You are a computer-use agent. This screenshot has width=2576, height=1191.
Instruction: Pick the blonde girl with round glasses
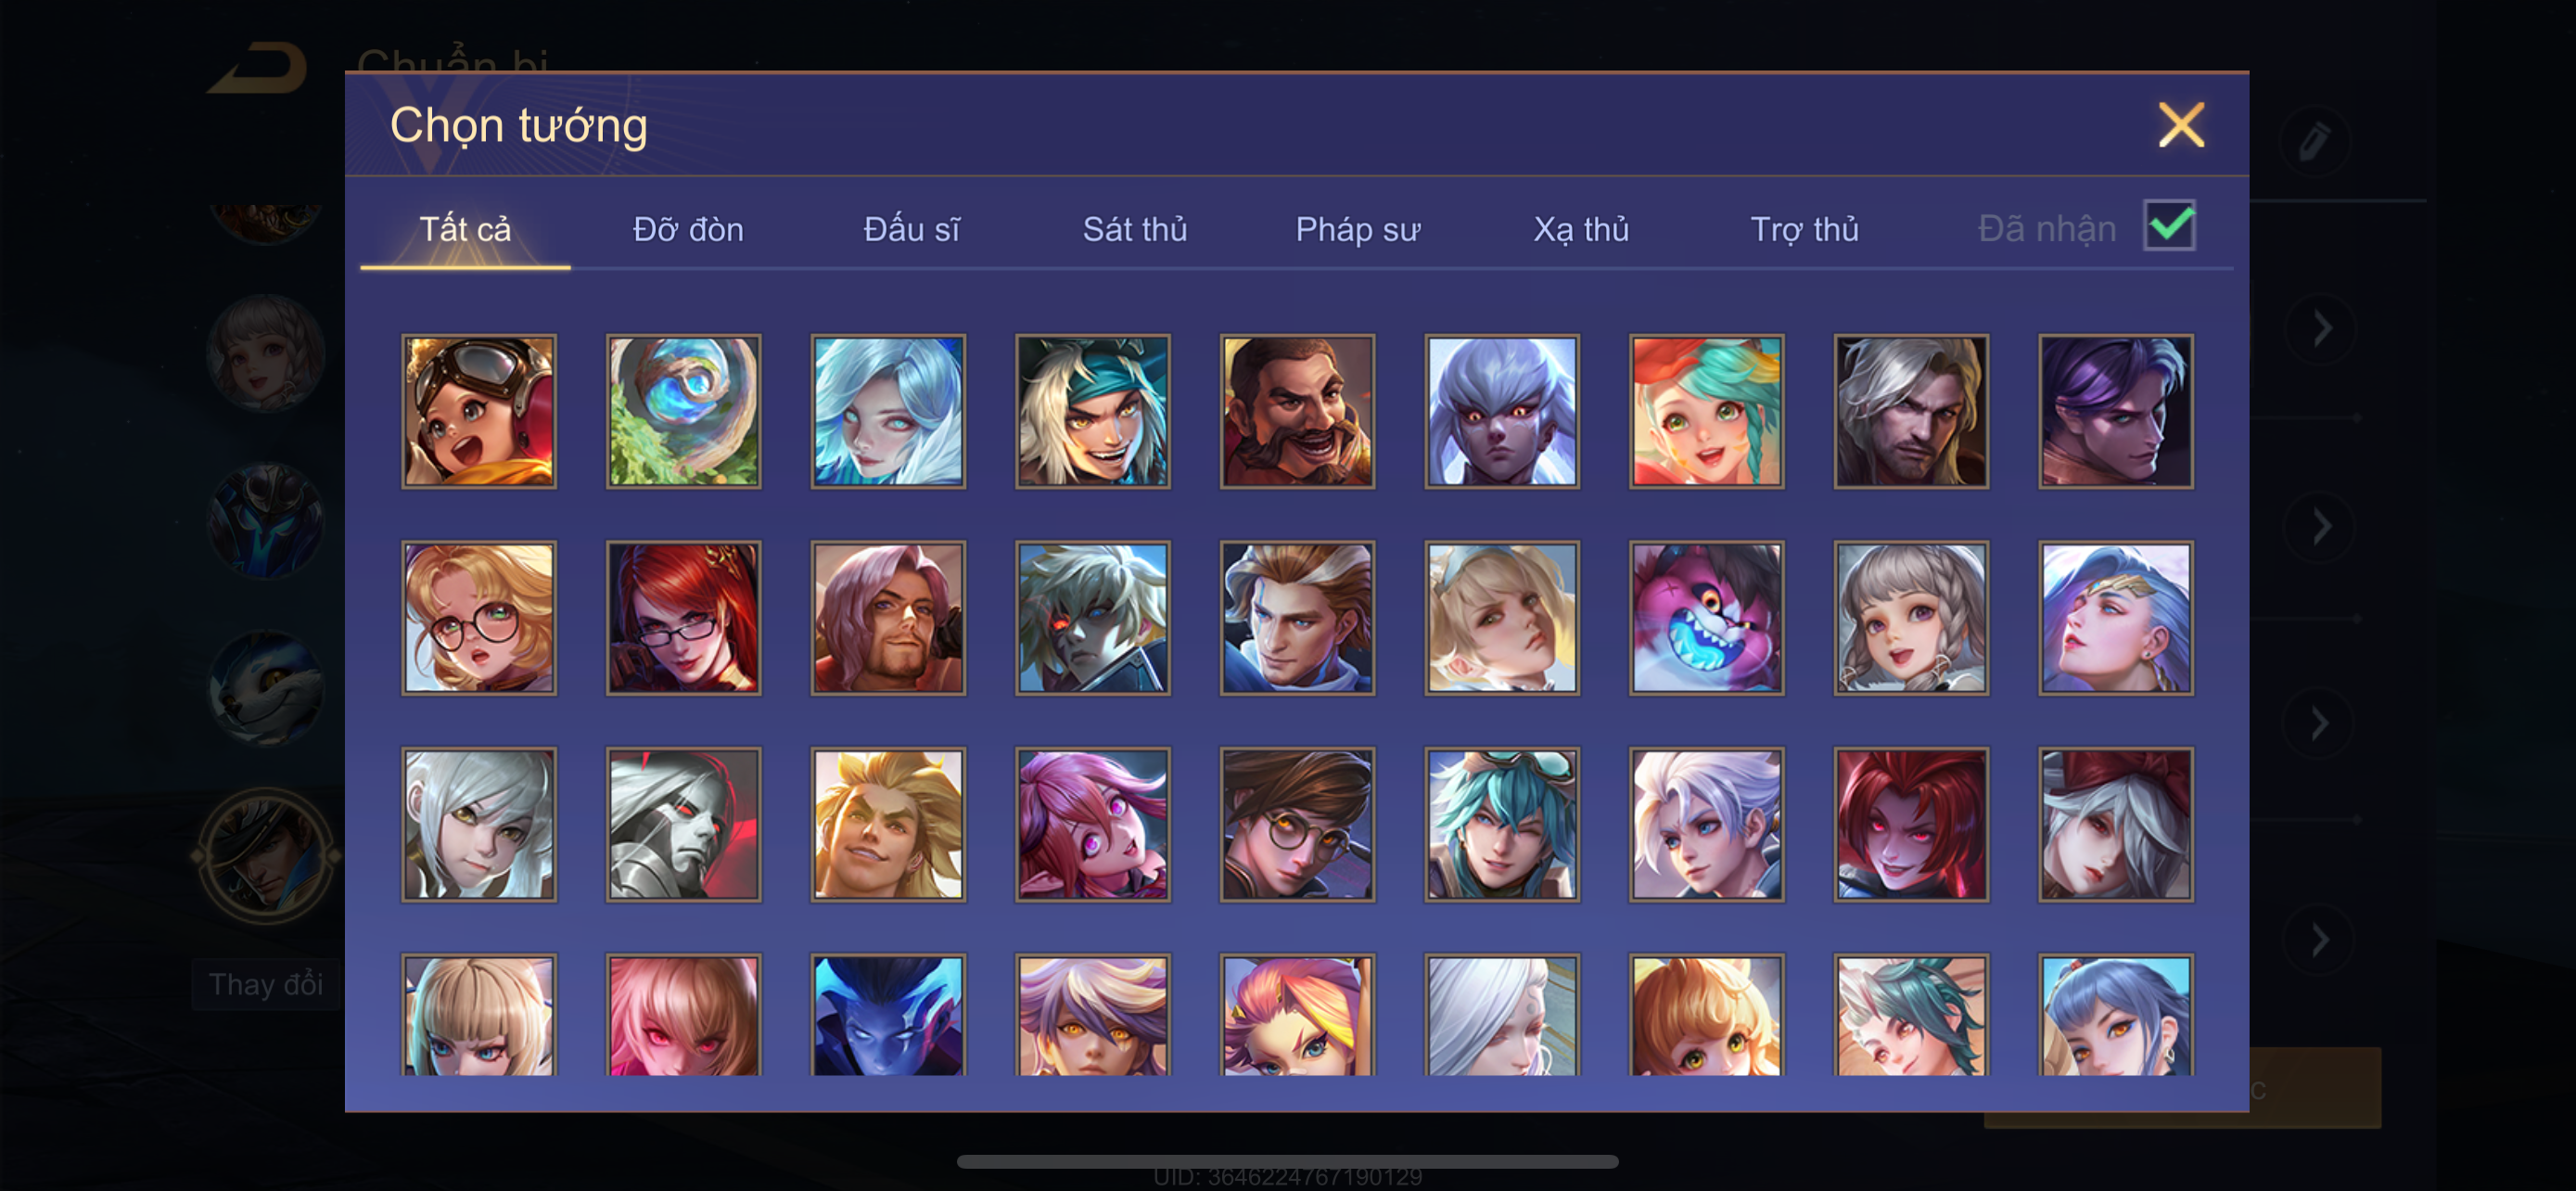[x=479, y=618]
